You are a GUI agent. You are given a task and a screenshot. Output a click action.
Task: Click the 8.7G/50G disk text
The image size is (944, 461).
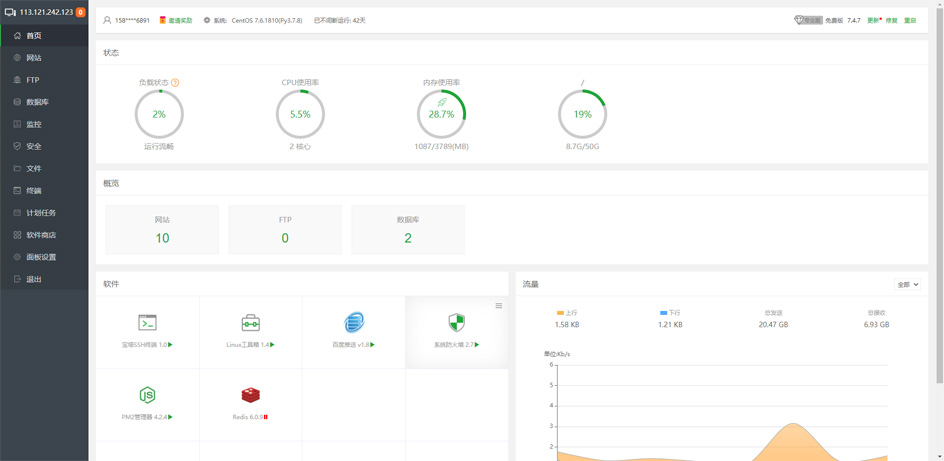click(x=582, y=146)
